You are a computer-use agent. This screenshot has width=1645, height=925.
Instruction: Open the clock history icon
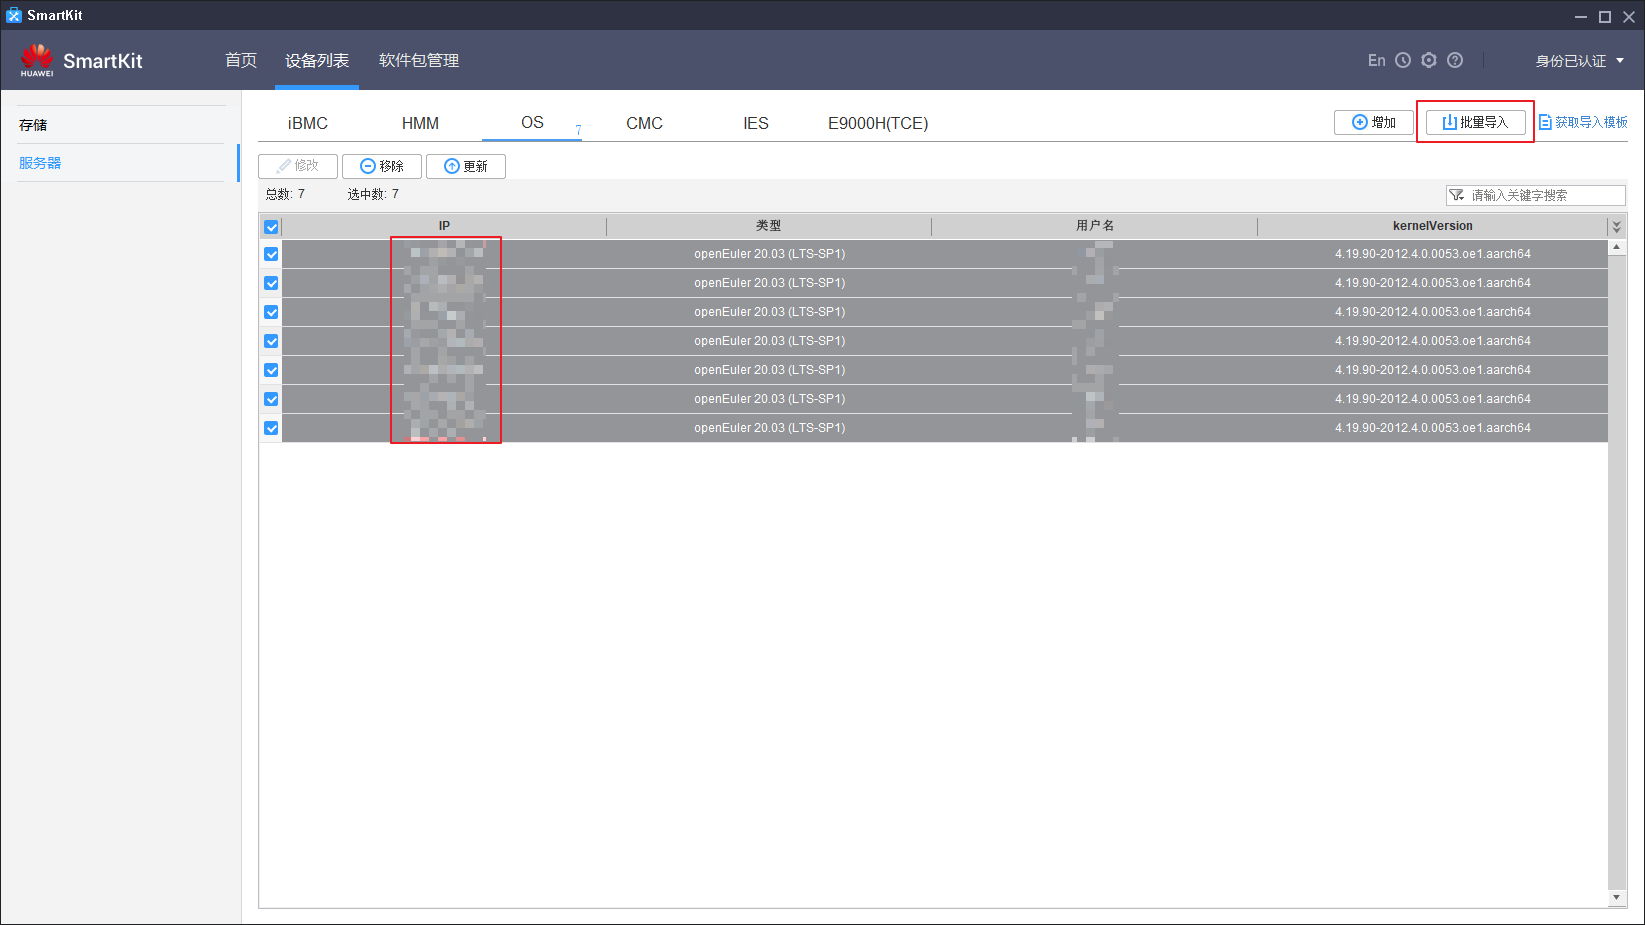tap(1403, 61)
